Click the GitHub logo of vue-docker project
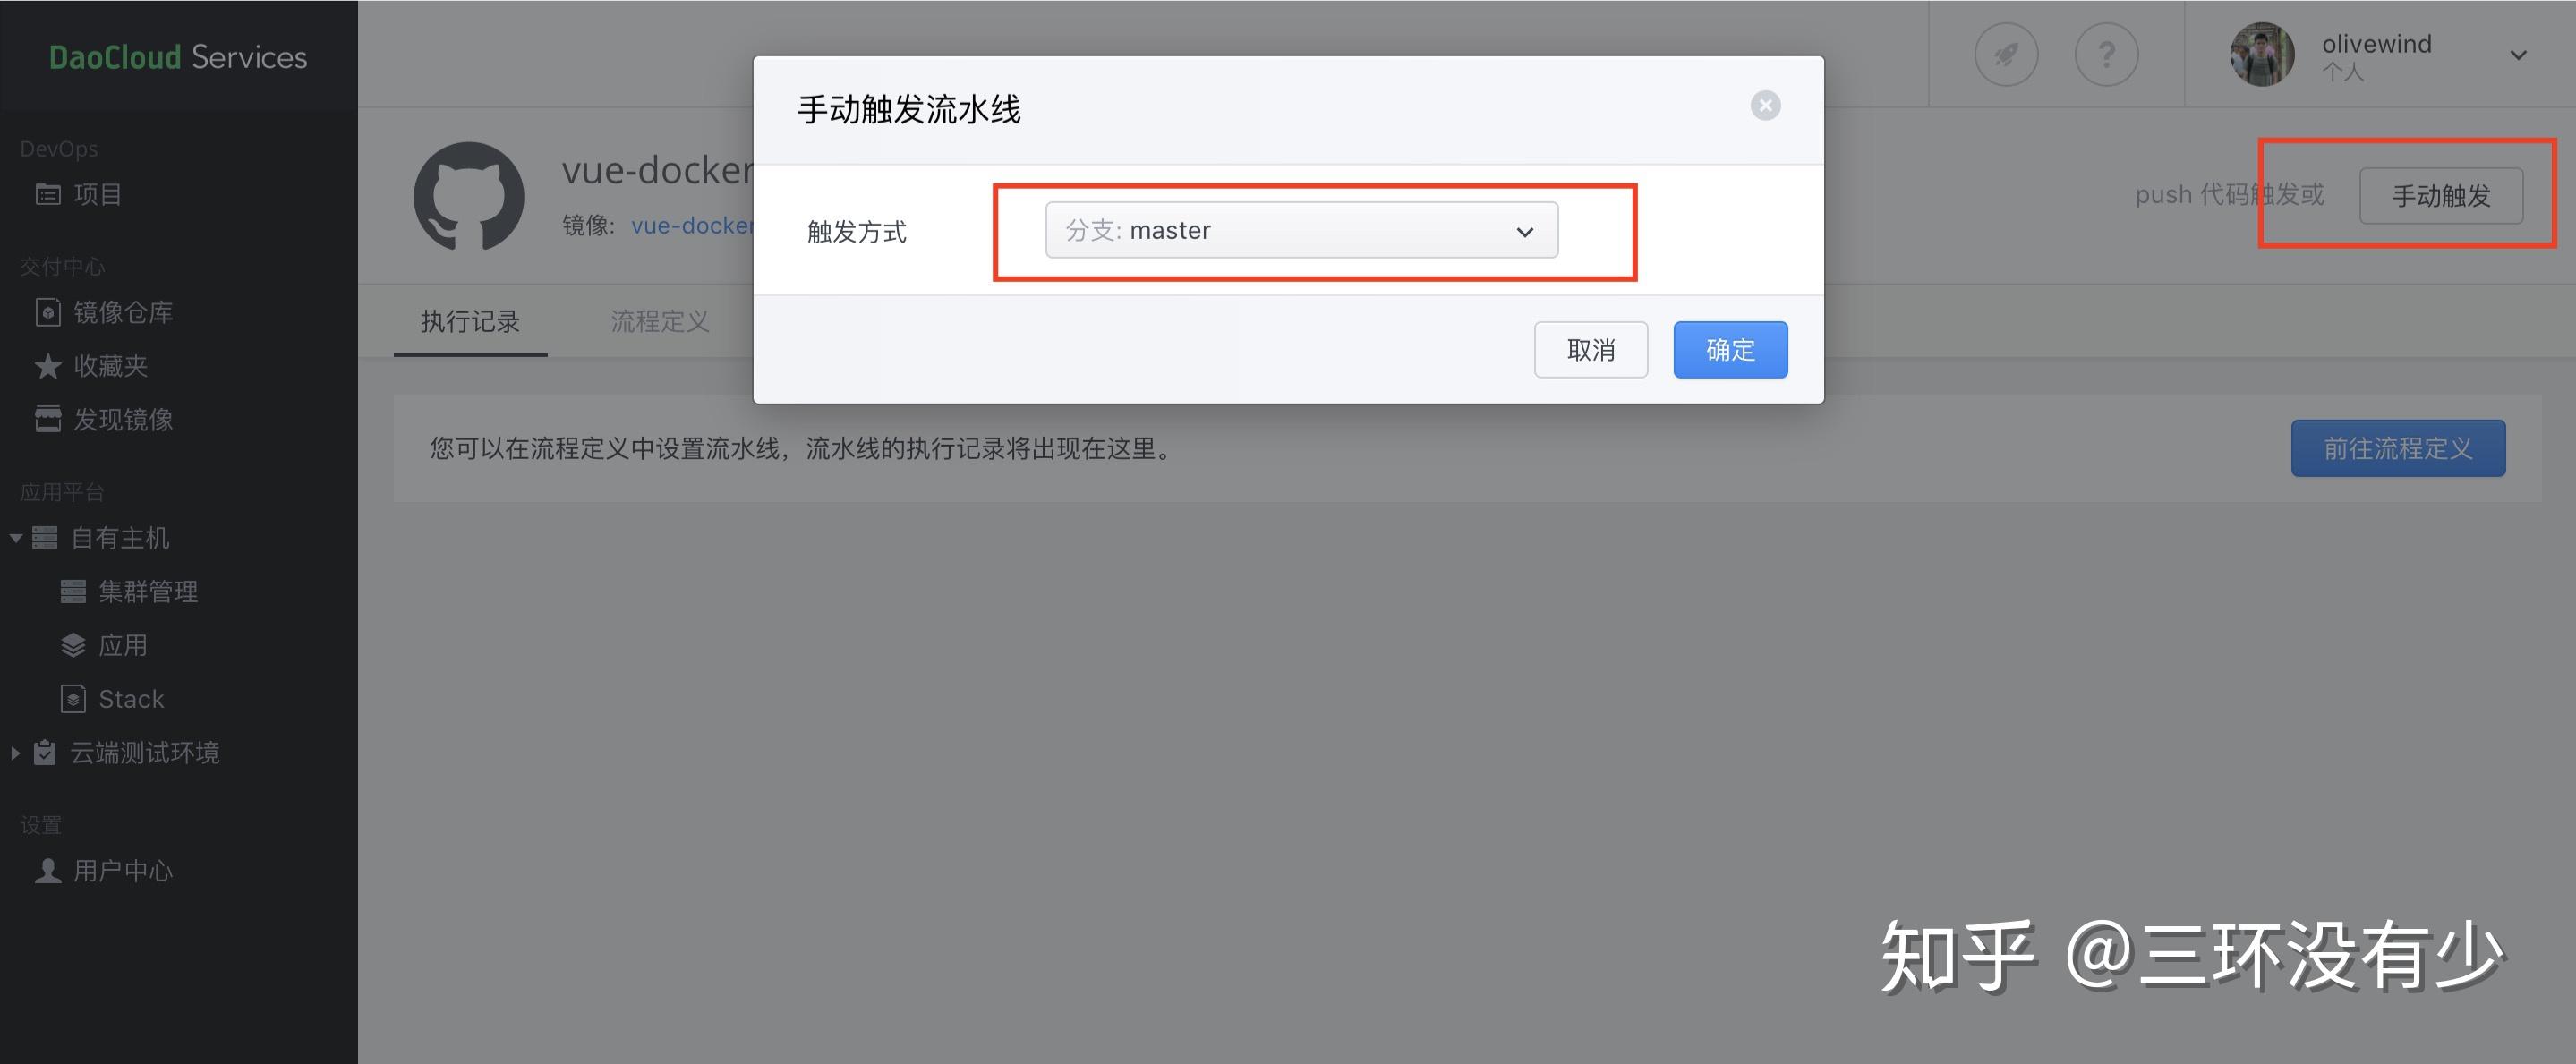The width and height of the screenshot is (2576, 1064). [x=469, y=196]
